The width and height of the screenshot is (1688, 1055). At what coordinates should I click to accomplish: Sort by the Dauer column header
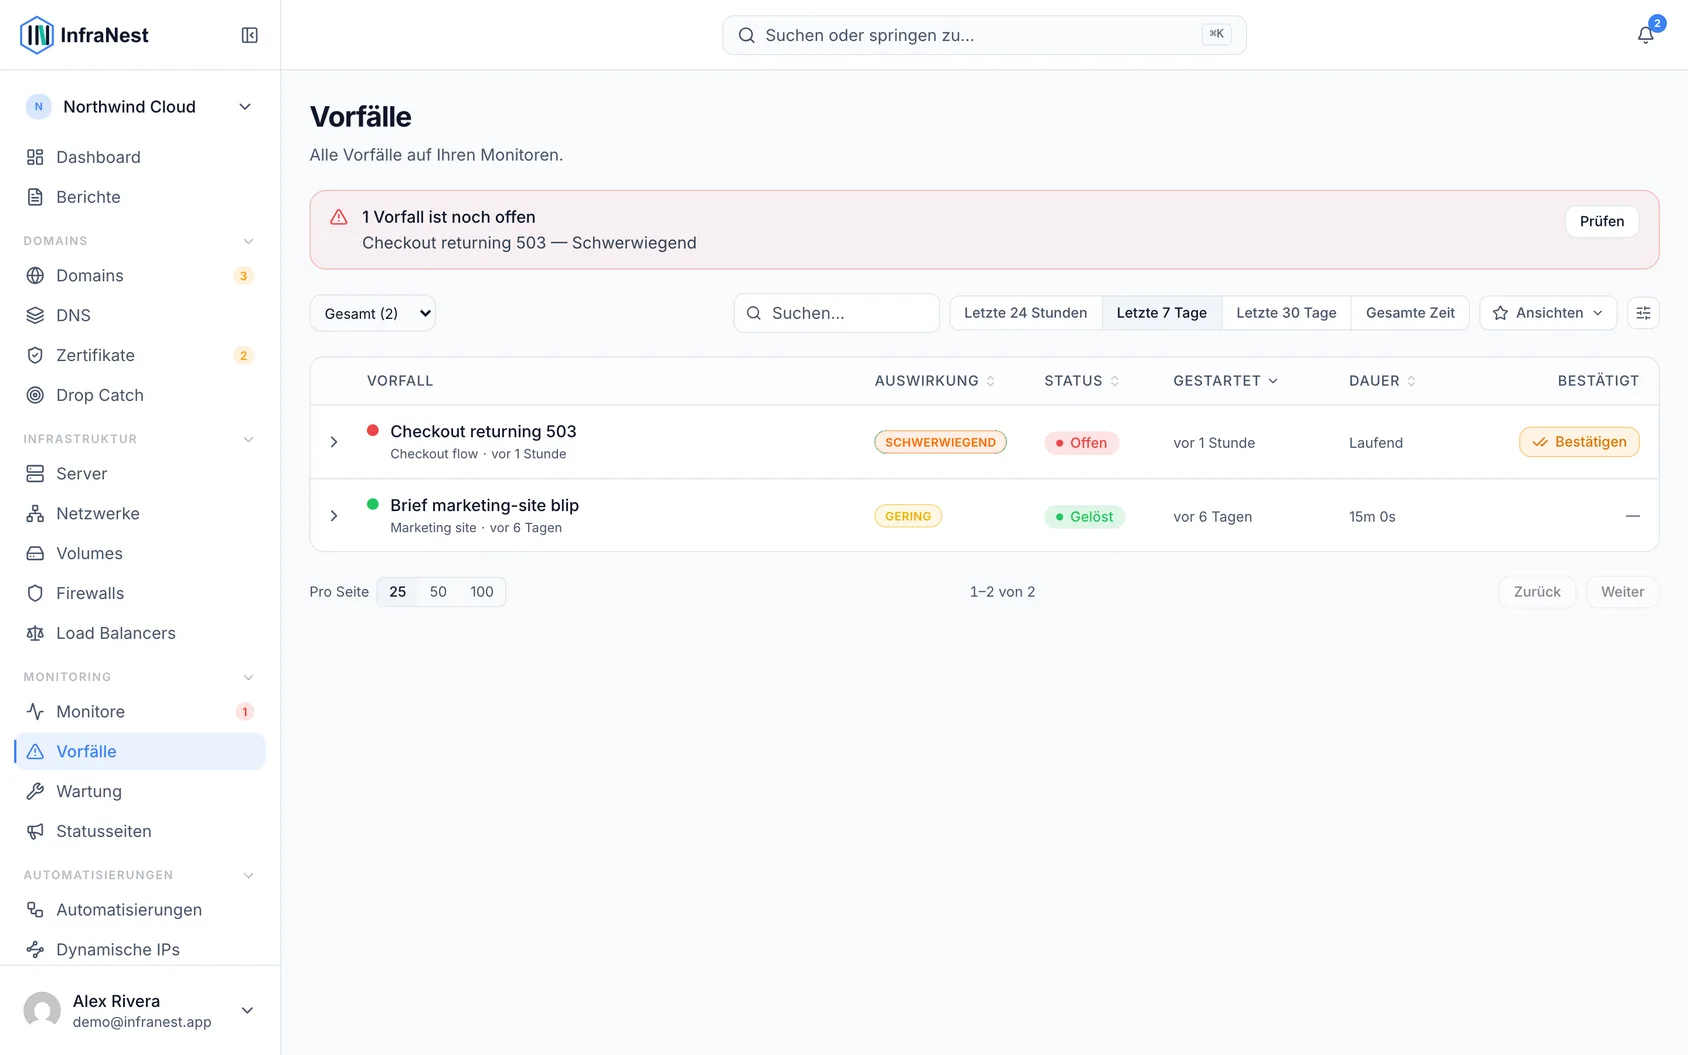1382,381
